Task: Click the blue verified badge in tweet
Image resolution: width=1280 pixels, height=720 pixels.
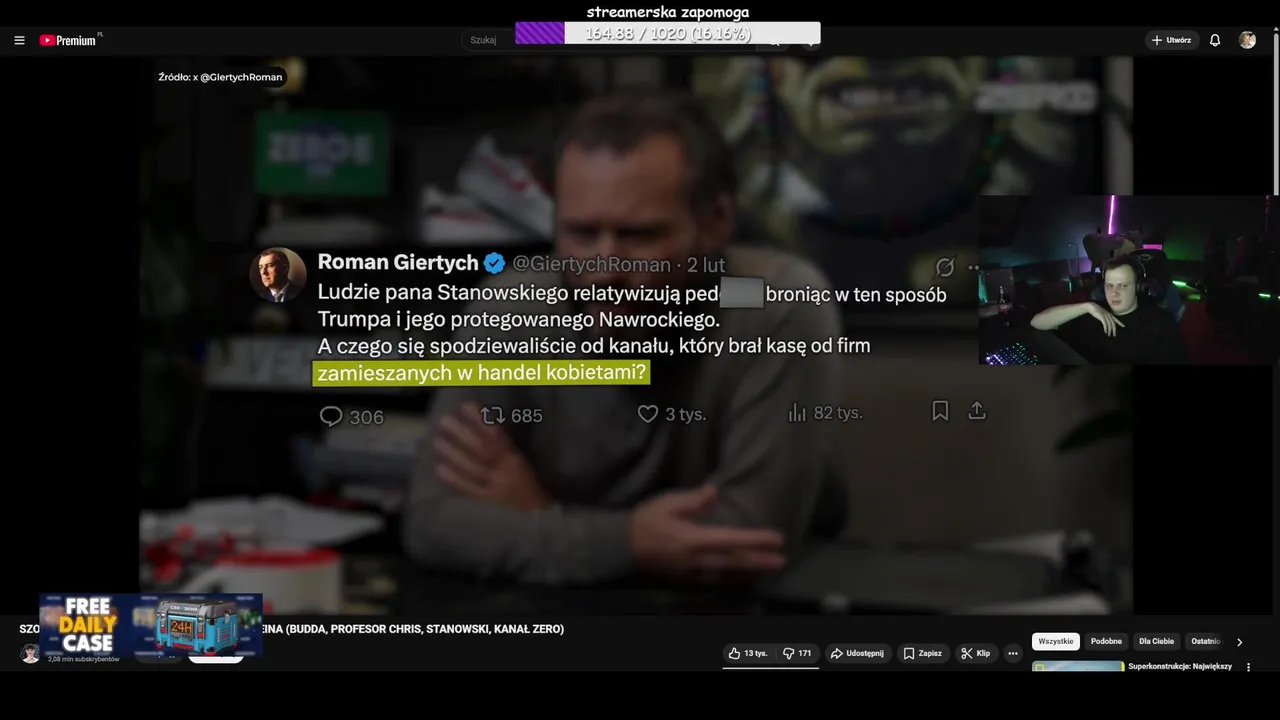Action: coord(495,263)
